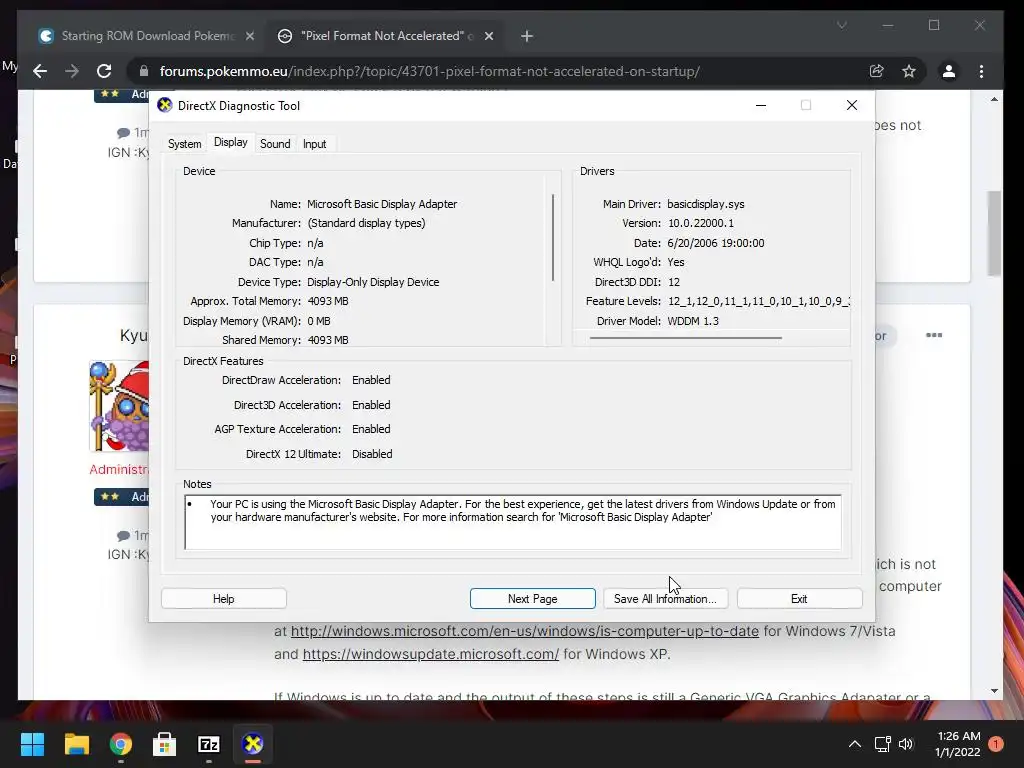
Task: Open Chrome from the taskbar
Action: 121,744
